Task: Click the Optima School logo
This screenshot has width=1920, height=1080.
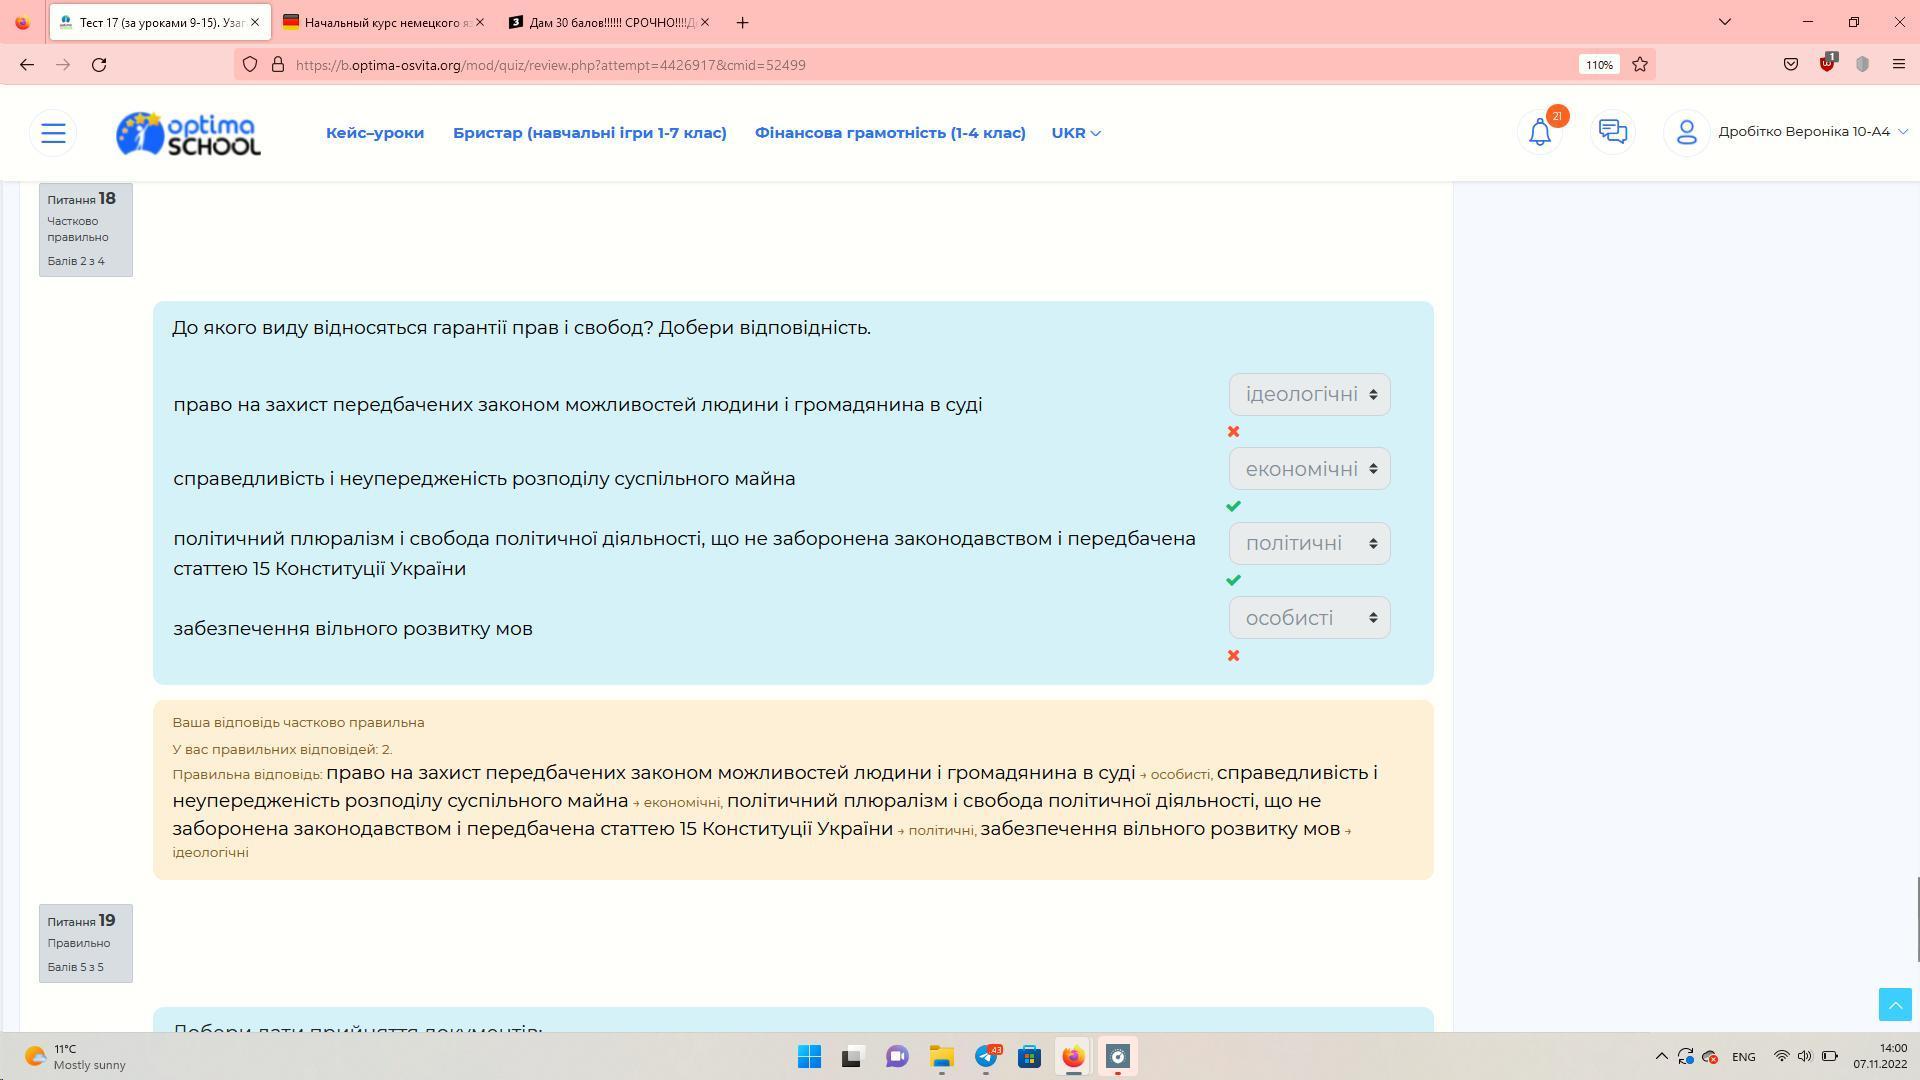Action: pos(188,133)
